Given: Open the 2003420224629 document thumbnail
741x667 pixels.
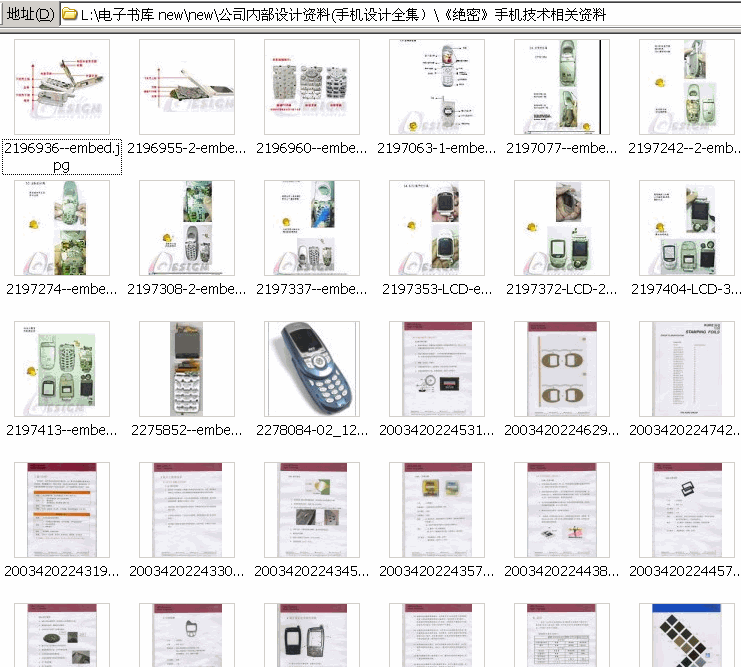Looking at the screenshot, I should pyautogui.click(x=562, y=369).
